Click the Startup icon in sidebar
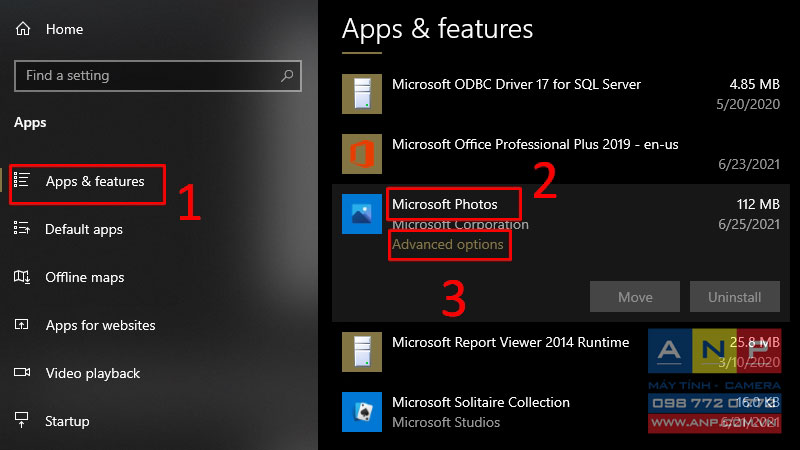800x450 pixels. coord(21,420)
